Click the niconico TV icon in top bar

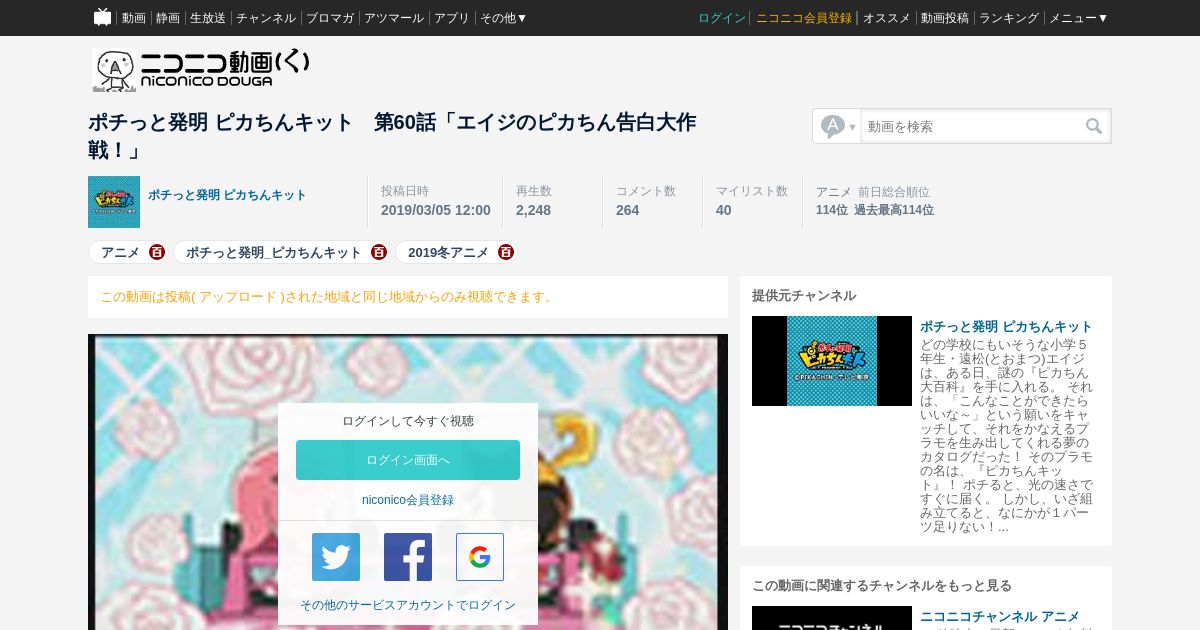pos(102,17)
